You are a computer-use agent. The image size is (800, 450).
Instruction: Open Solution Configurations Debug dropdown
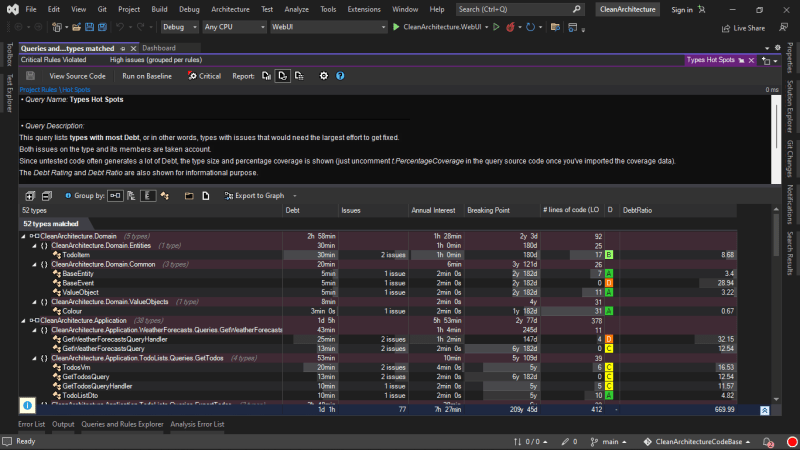tap(180, 27)
